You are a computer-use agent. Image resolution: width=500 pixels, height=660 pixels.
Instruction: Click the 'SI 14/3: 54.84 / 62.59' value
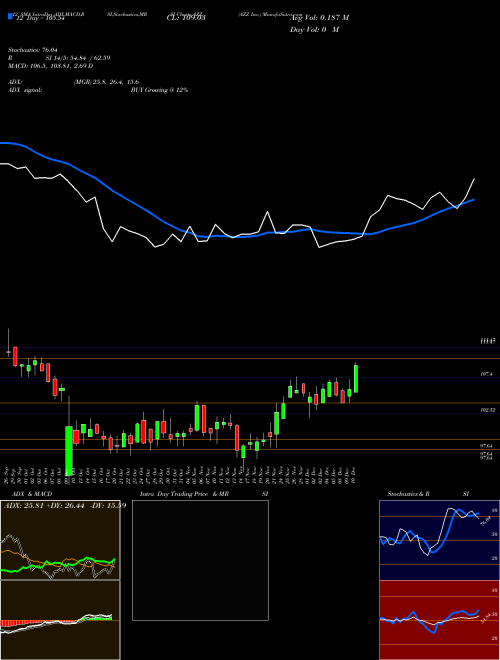coord(78,58)
